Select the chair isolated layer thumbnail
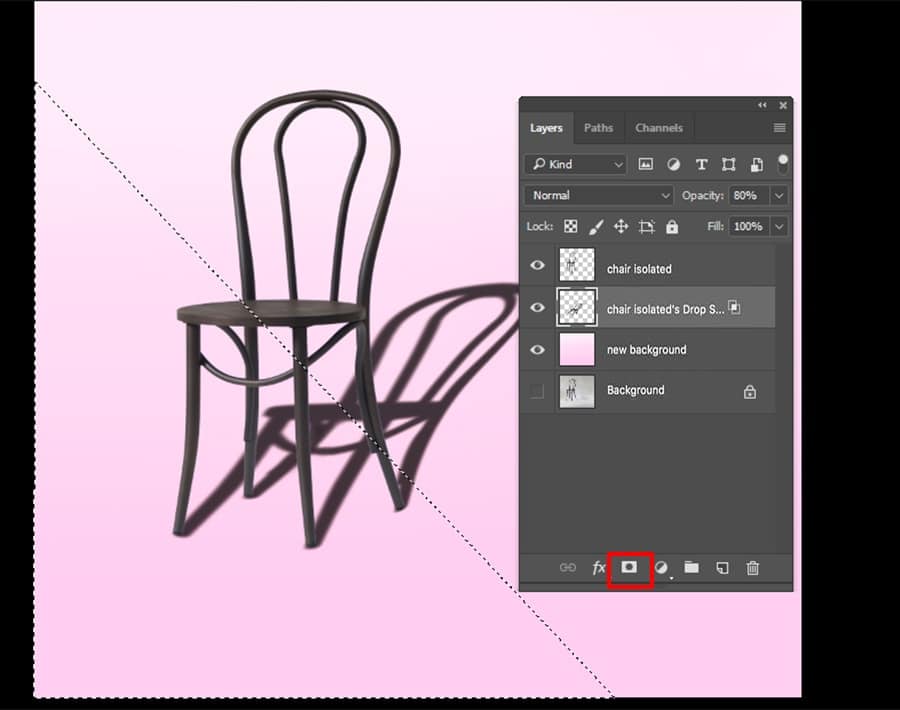 577,265
